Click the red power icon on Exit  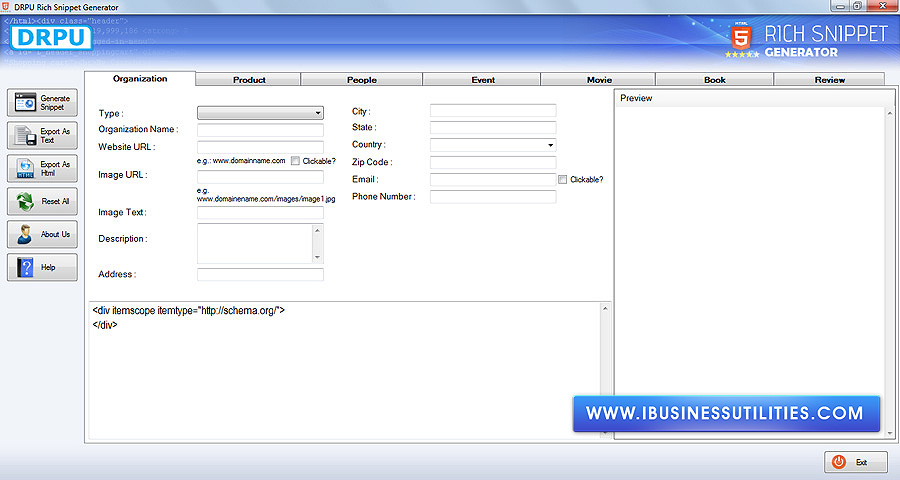pos(839,462)
